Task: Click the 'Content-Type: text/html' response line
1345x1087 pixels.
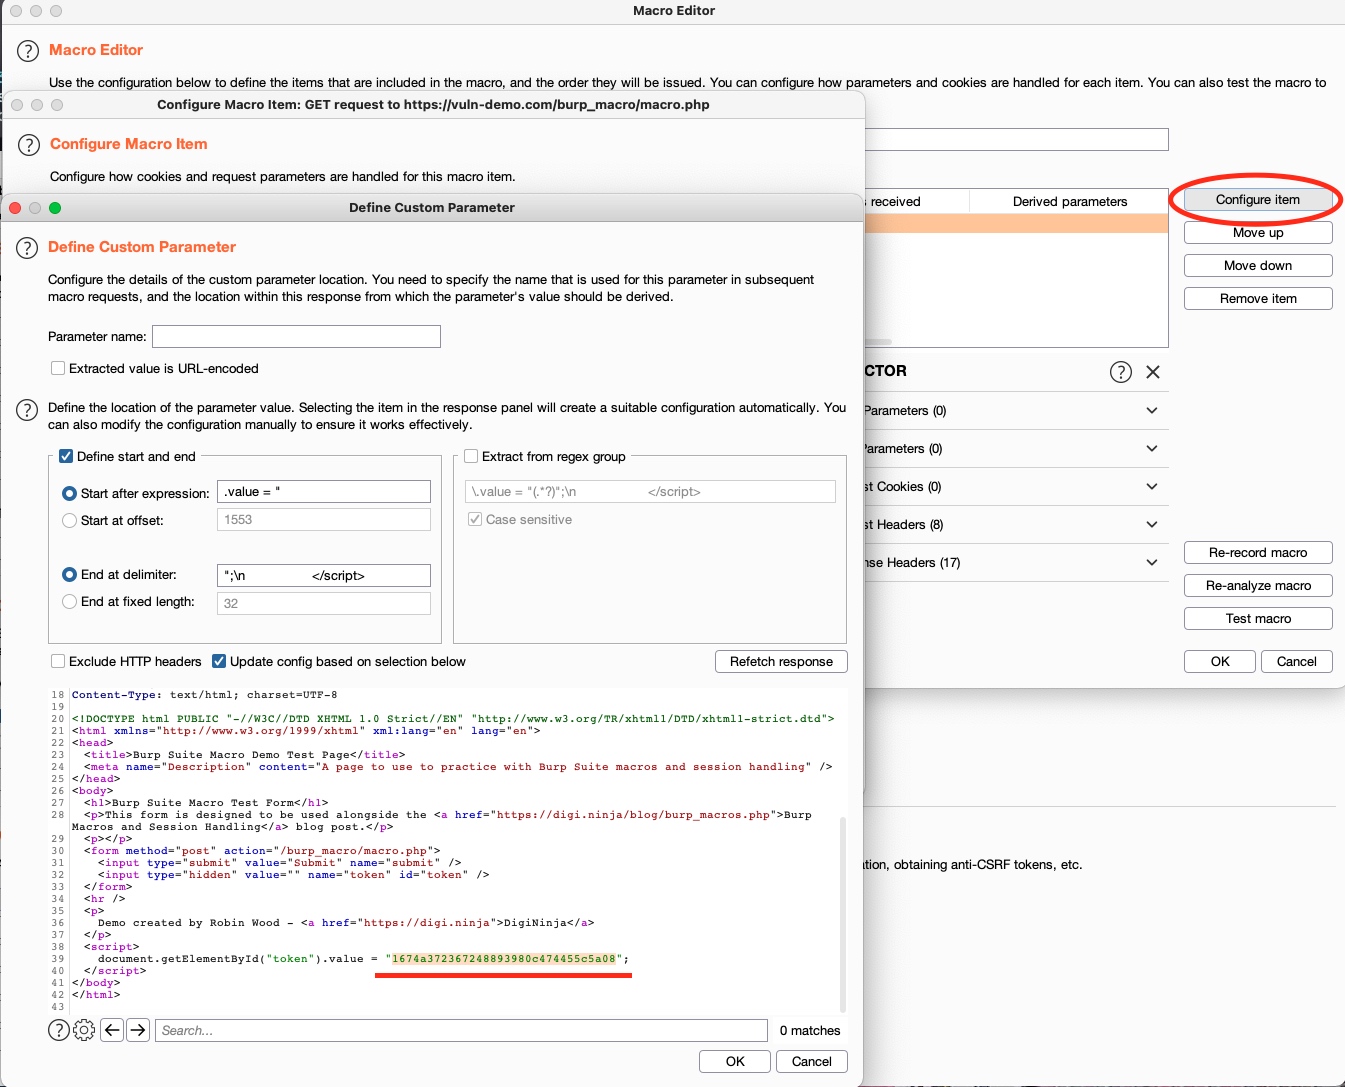Action: click(x=204, y=695)
